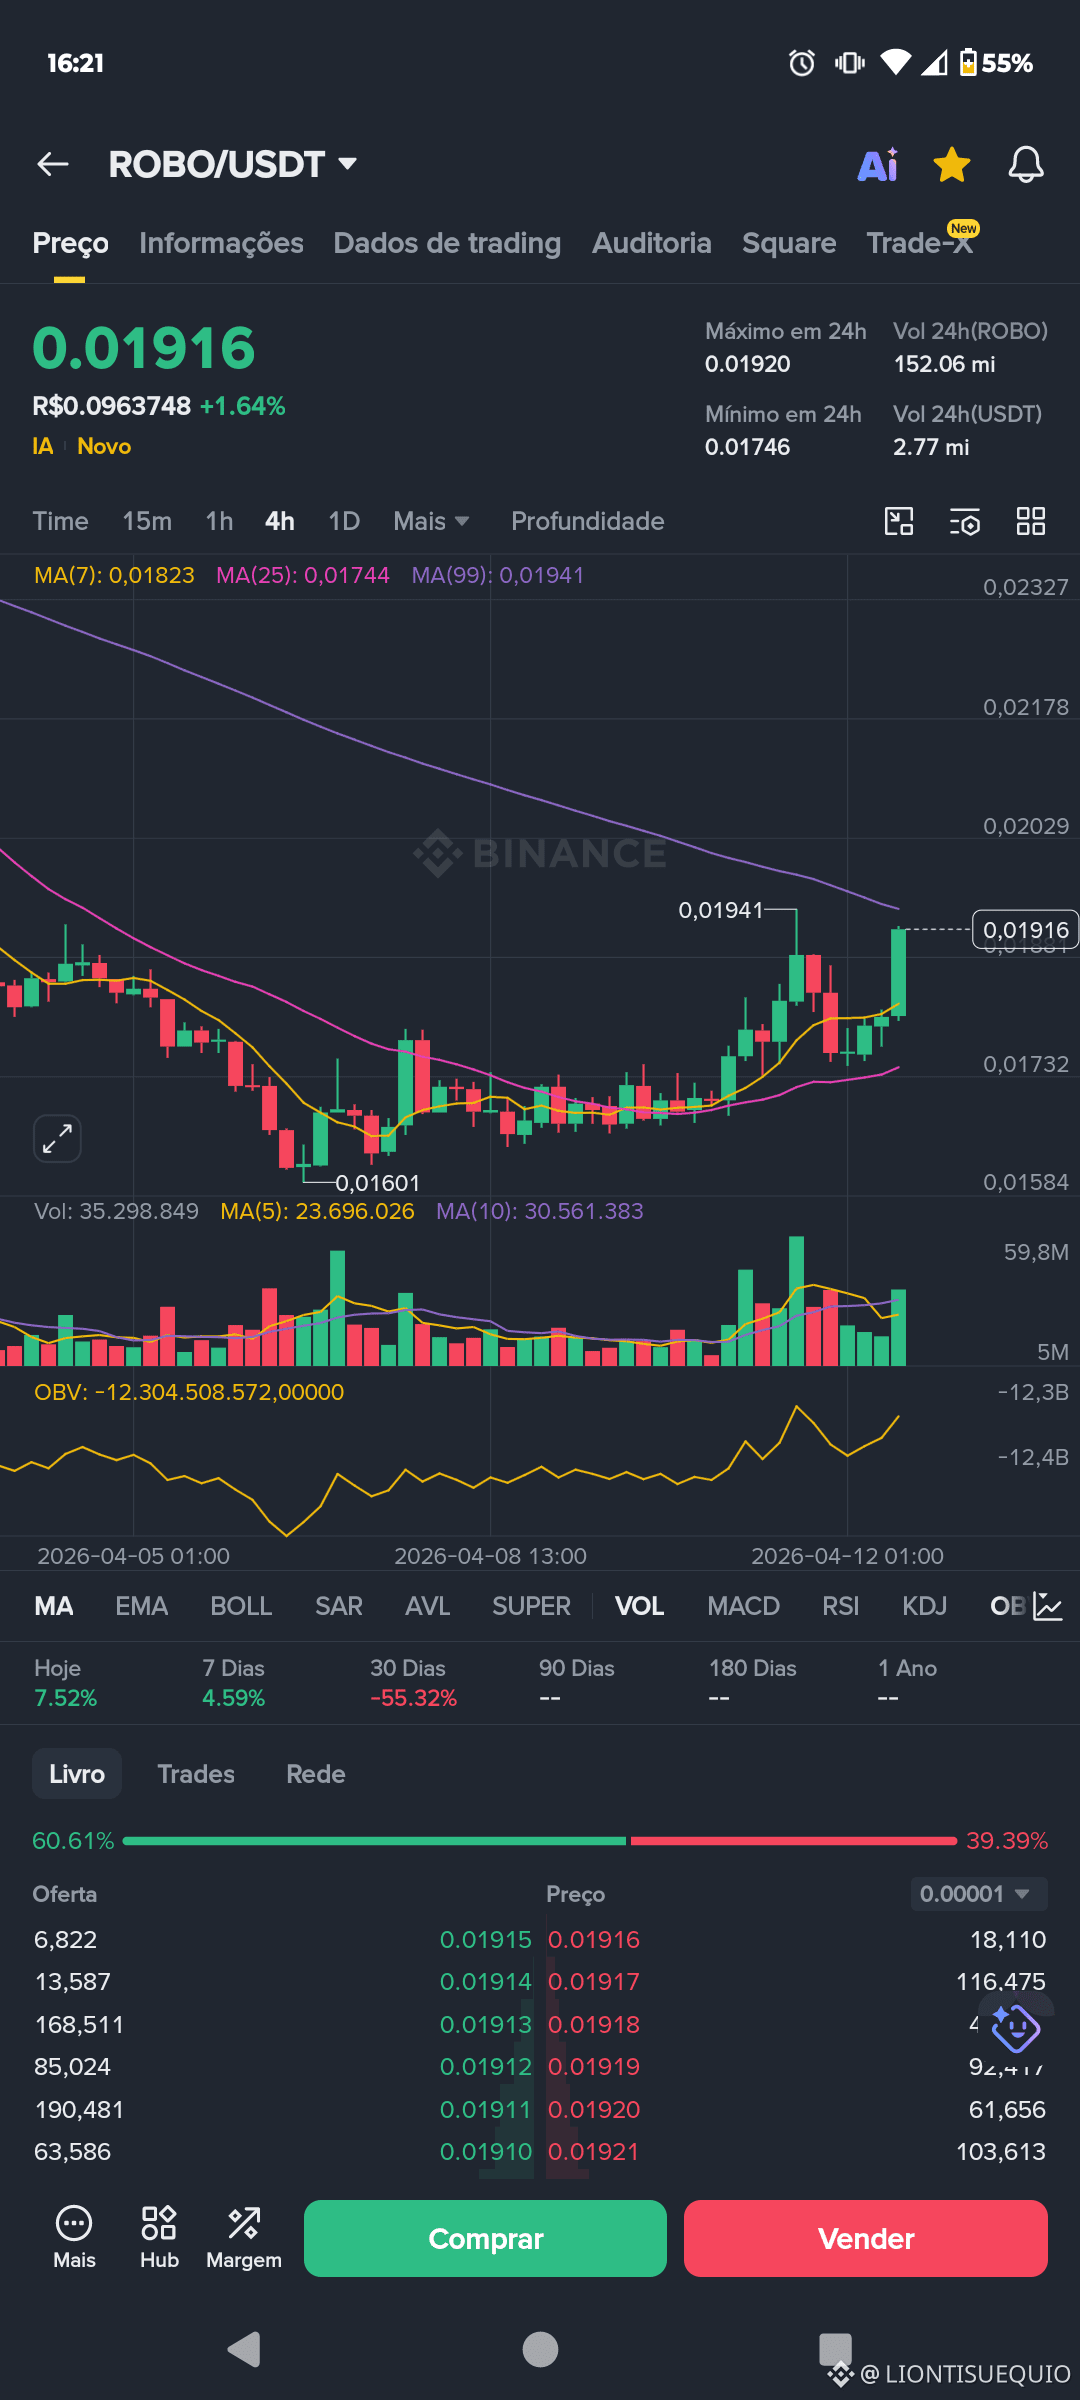Click the current price label 0,01916 on chart
The image size is (1080, 2400).
click(1026, 930)
